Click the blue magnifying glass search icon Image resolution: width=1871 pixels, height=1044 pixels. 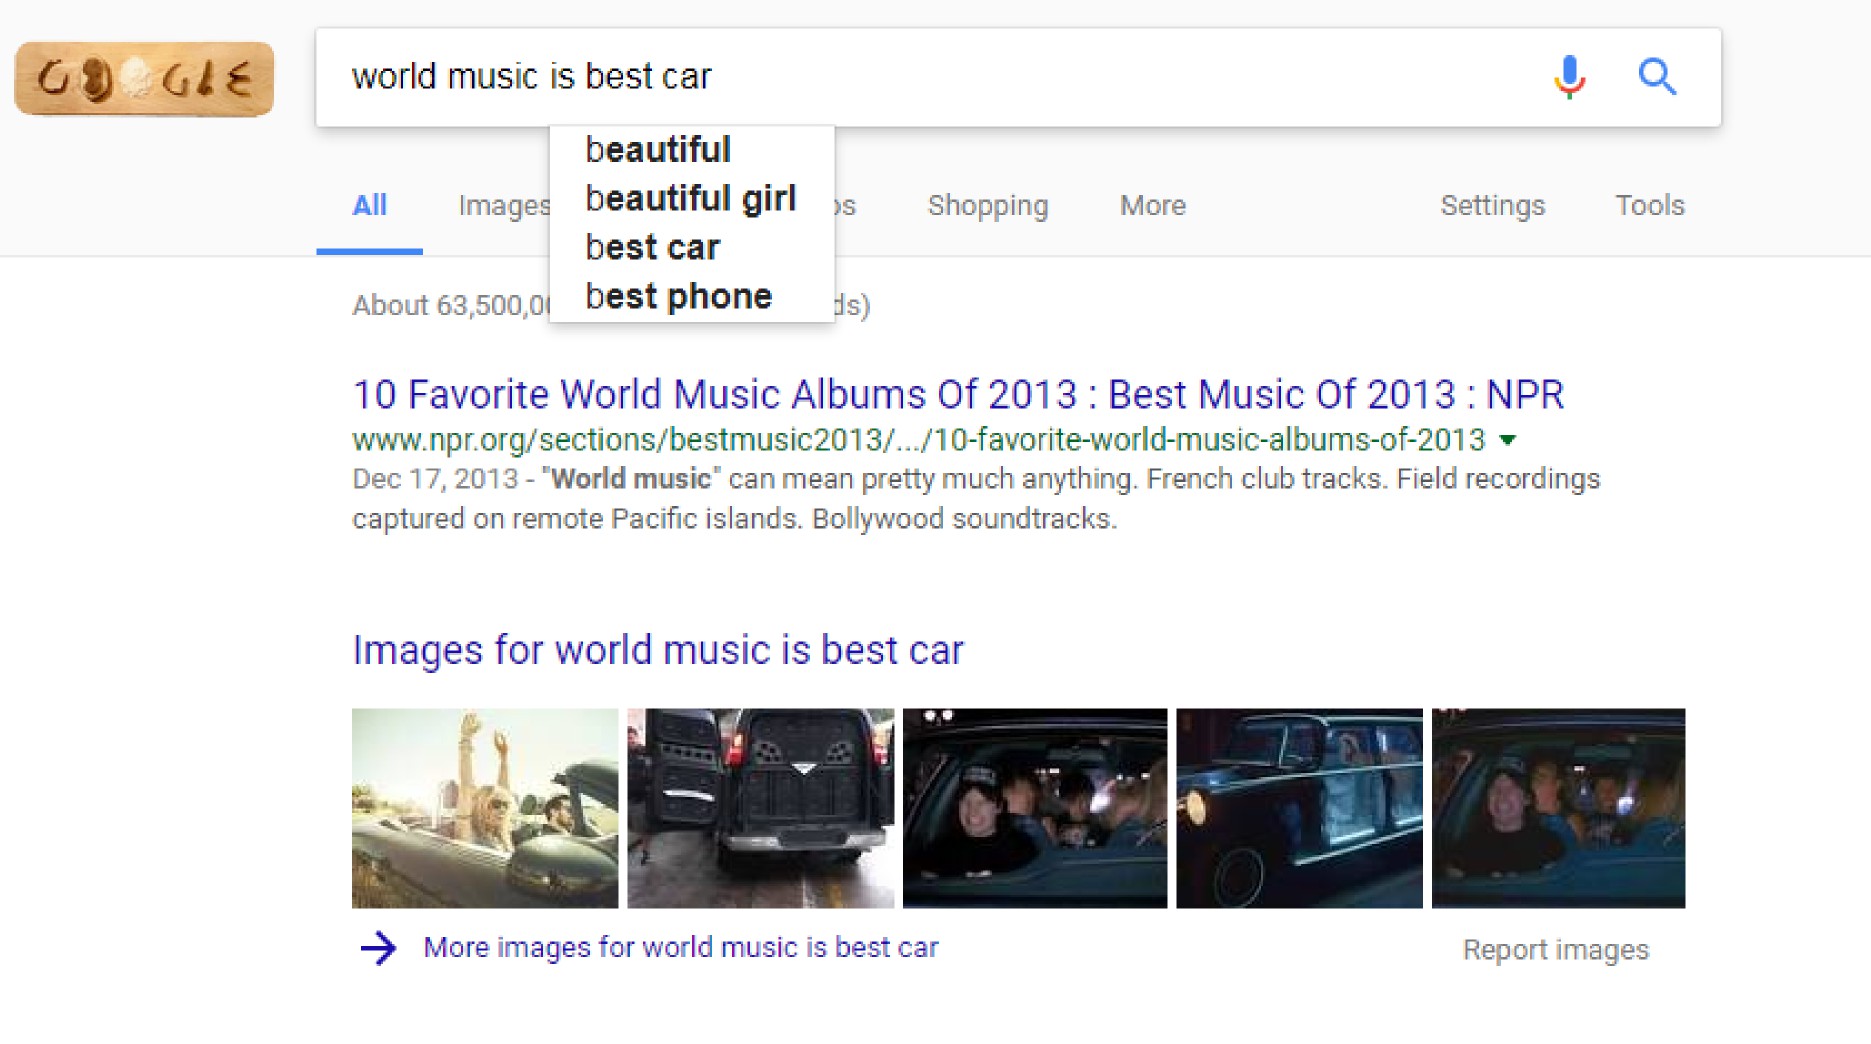click(1657, 76)
